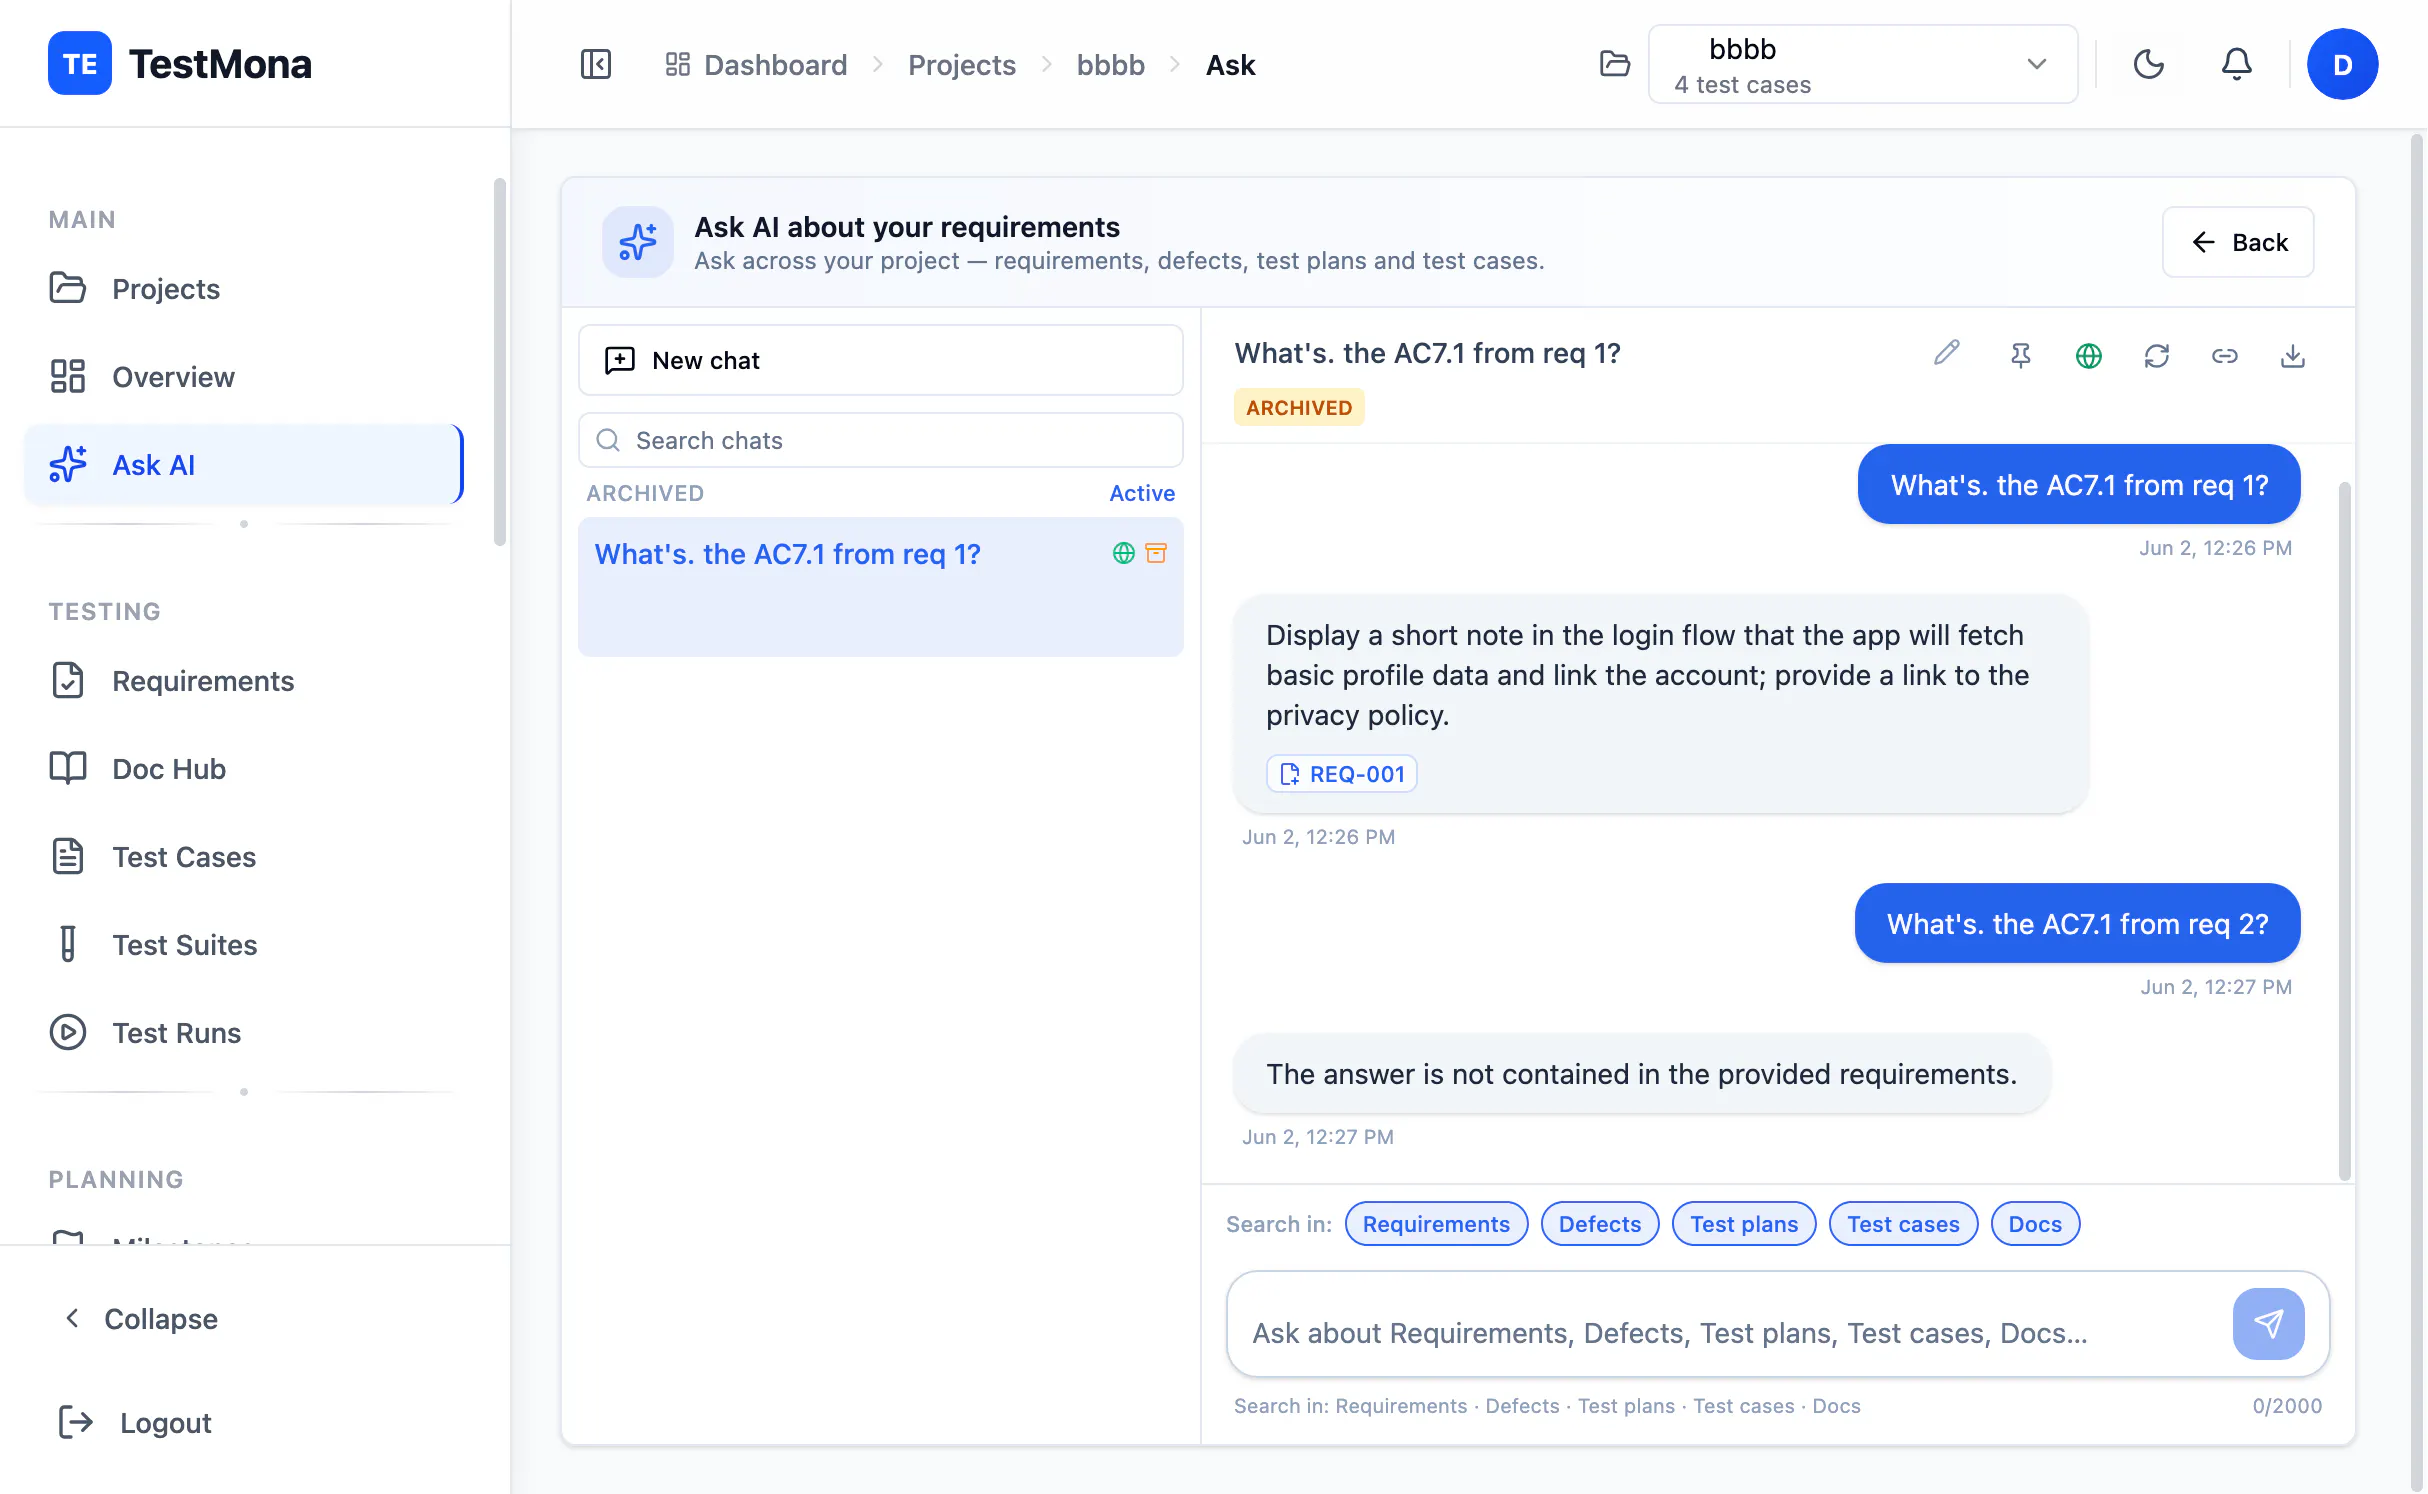Toggle the Test cases filter chip
This screenshot has width=2428, height=1494.
(x=1903, y=1224)
